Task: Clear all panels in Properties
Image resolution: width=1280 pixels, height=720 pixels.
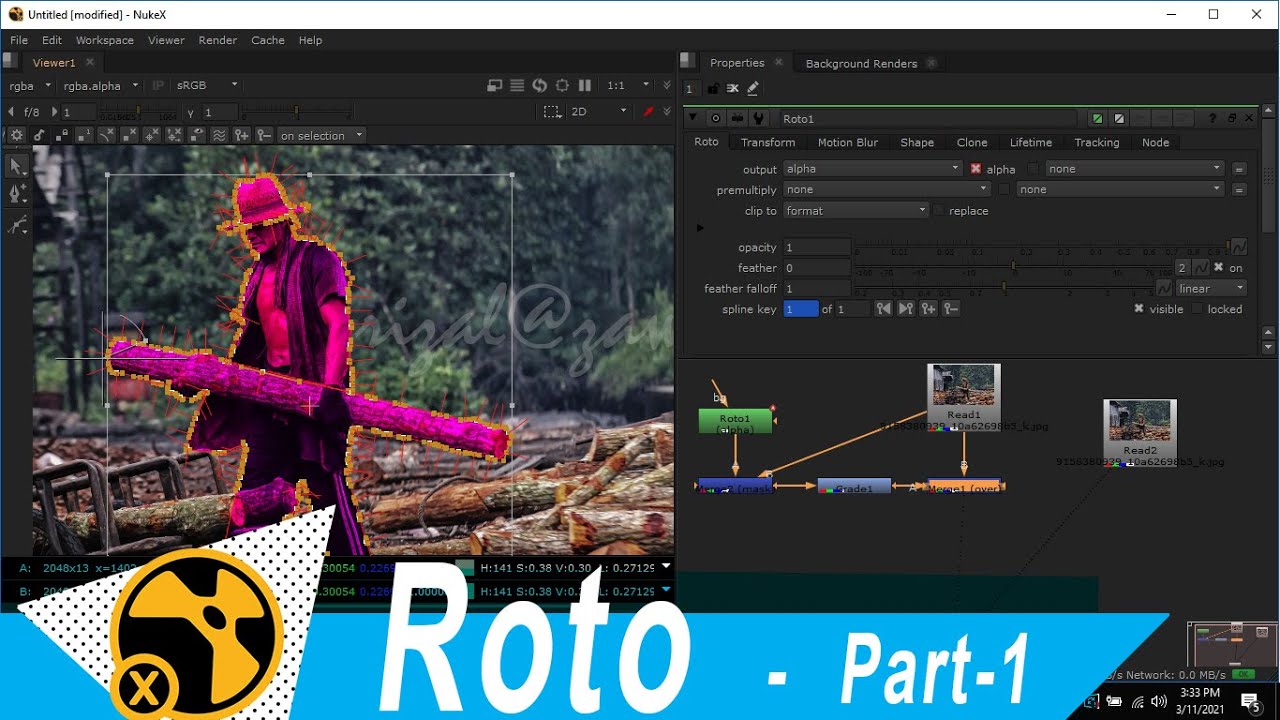Action: tap(732, 89)
